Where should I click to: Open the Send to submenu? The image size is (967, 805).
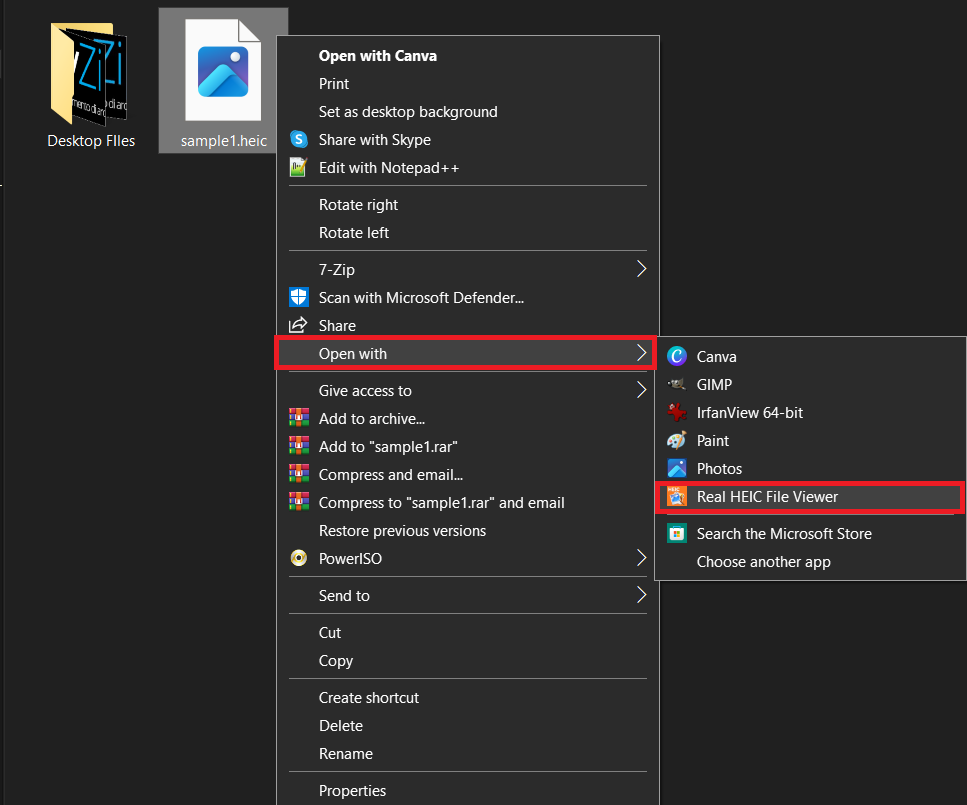click(x=345, y=595)
